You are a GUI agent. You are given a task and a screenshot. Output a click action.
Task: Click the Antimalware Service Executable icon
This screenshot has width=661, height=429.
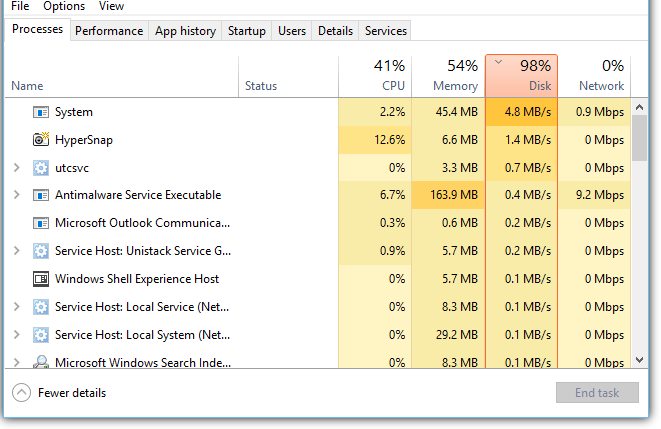[x=41, y=195]
